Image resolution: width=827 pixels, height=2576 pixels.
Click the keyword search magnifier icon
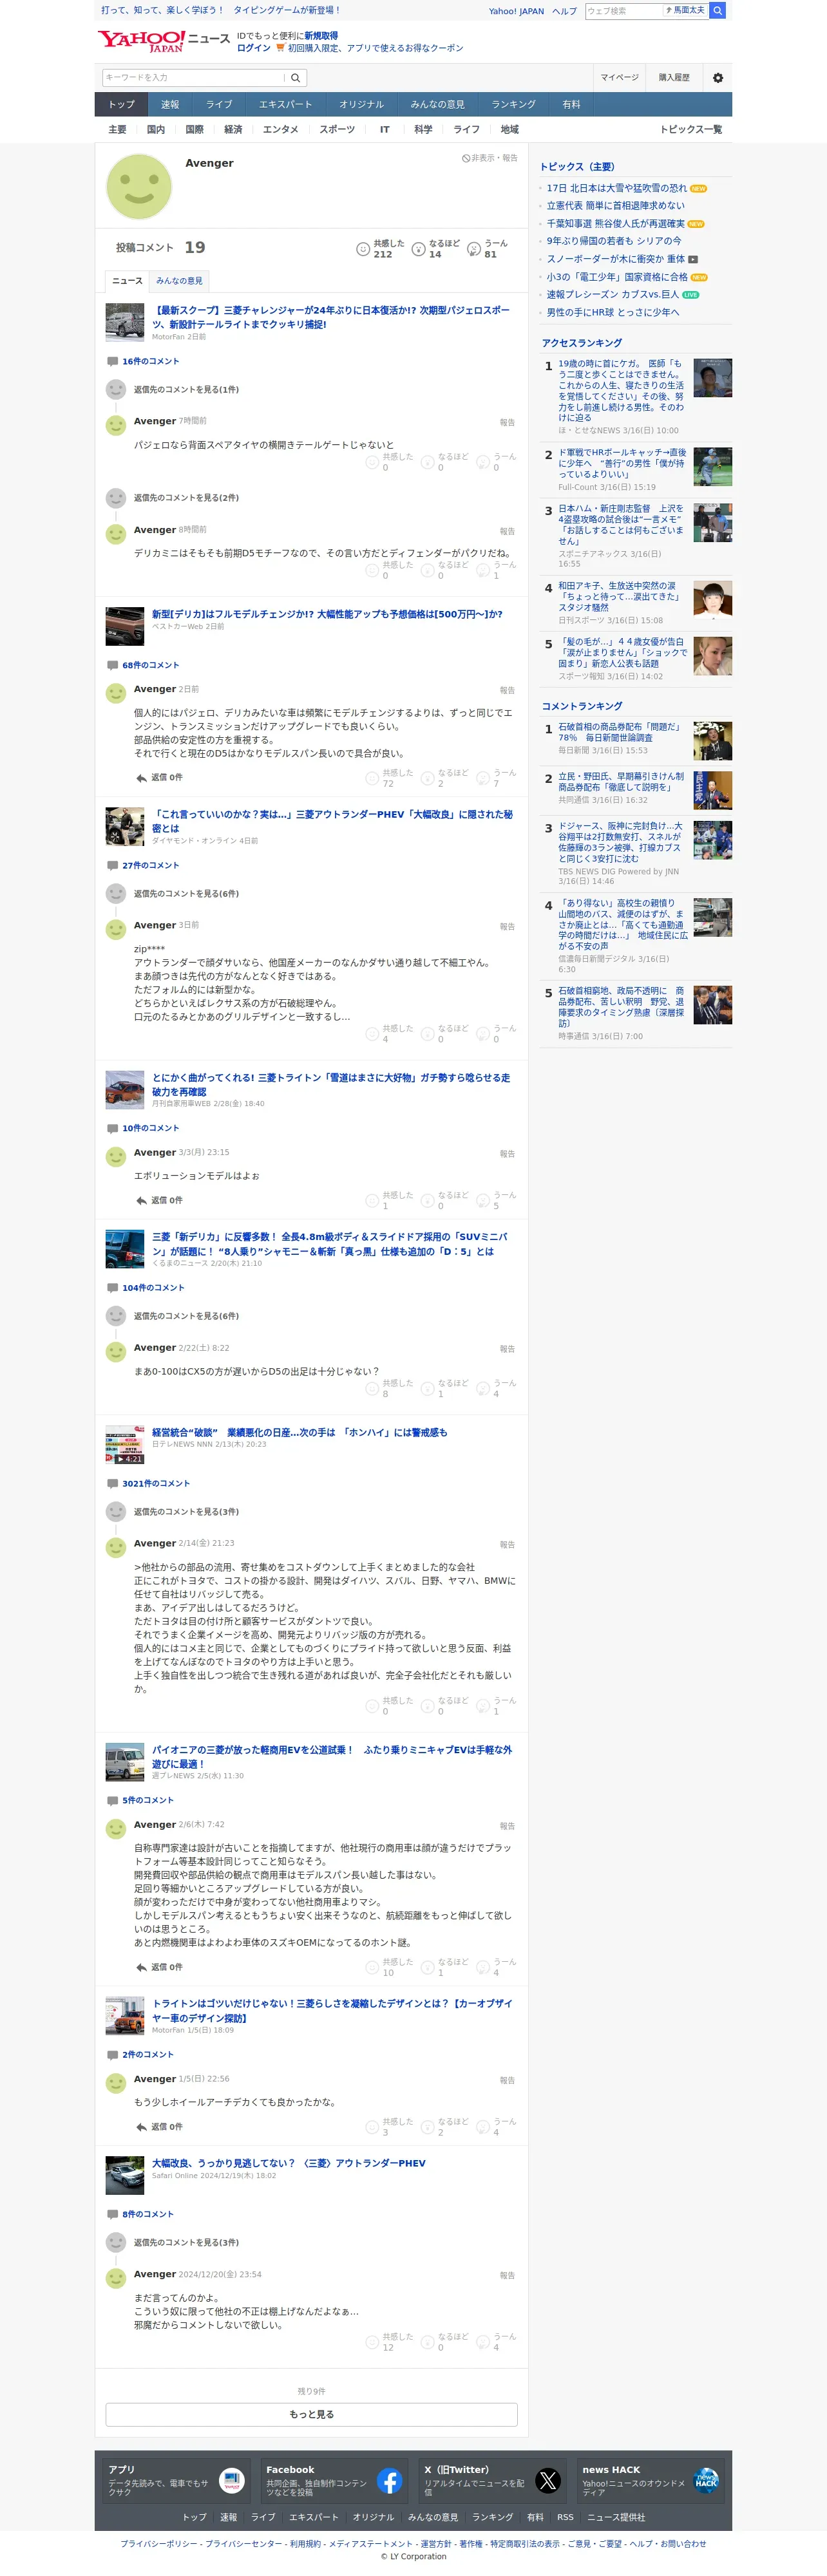click(296, 78)
